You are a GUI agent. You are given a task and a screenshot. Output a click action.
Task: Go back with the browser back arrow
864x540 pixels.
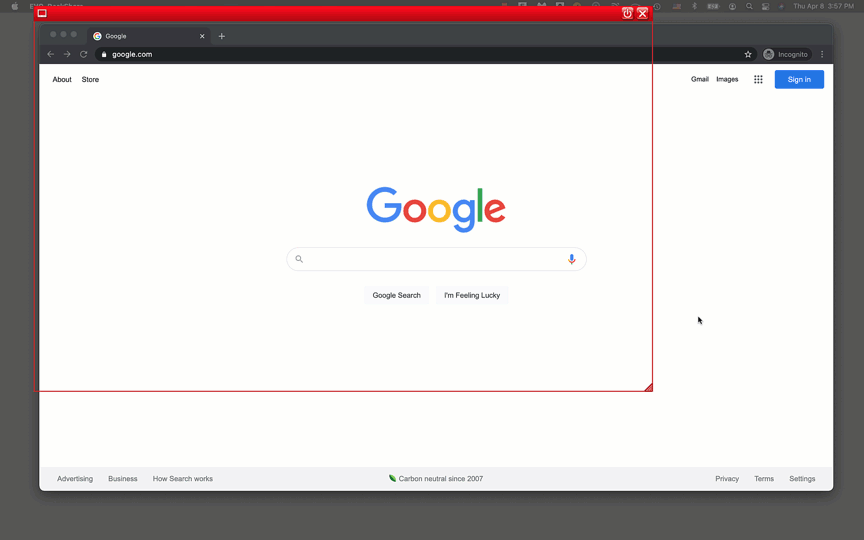(51, 54)
